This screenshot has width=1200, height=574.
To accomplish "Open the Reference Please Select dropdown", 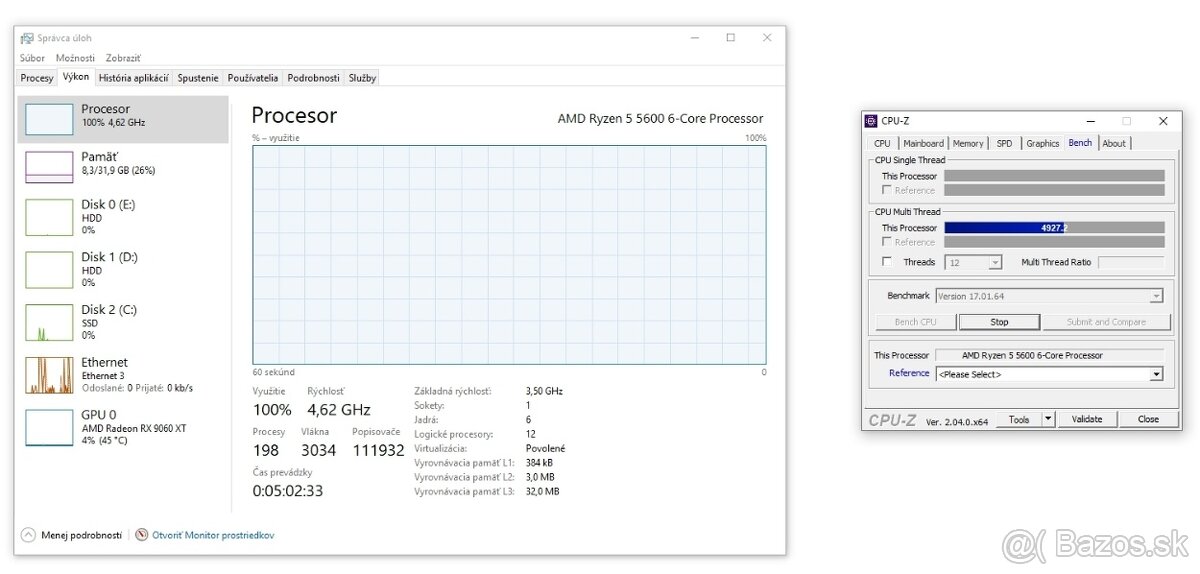I will pyautogui.click(x=1049, y=374).
